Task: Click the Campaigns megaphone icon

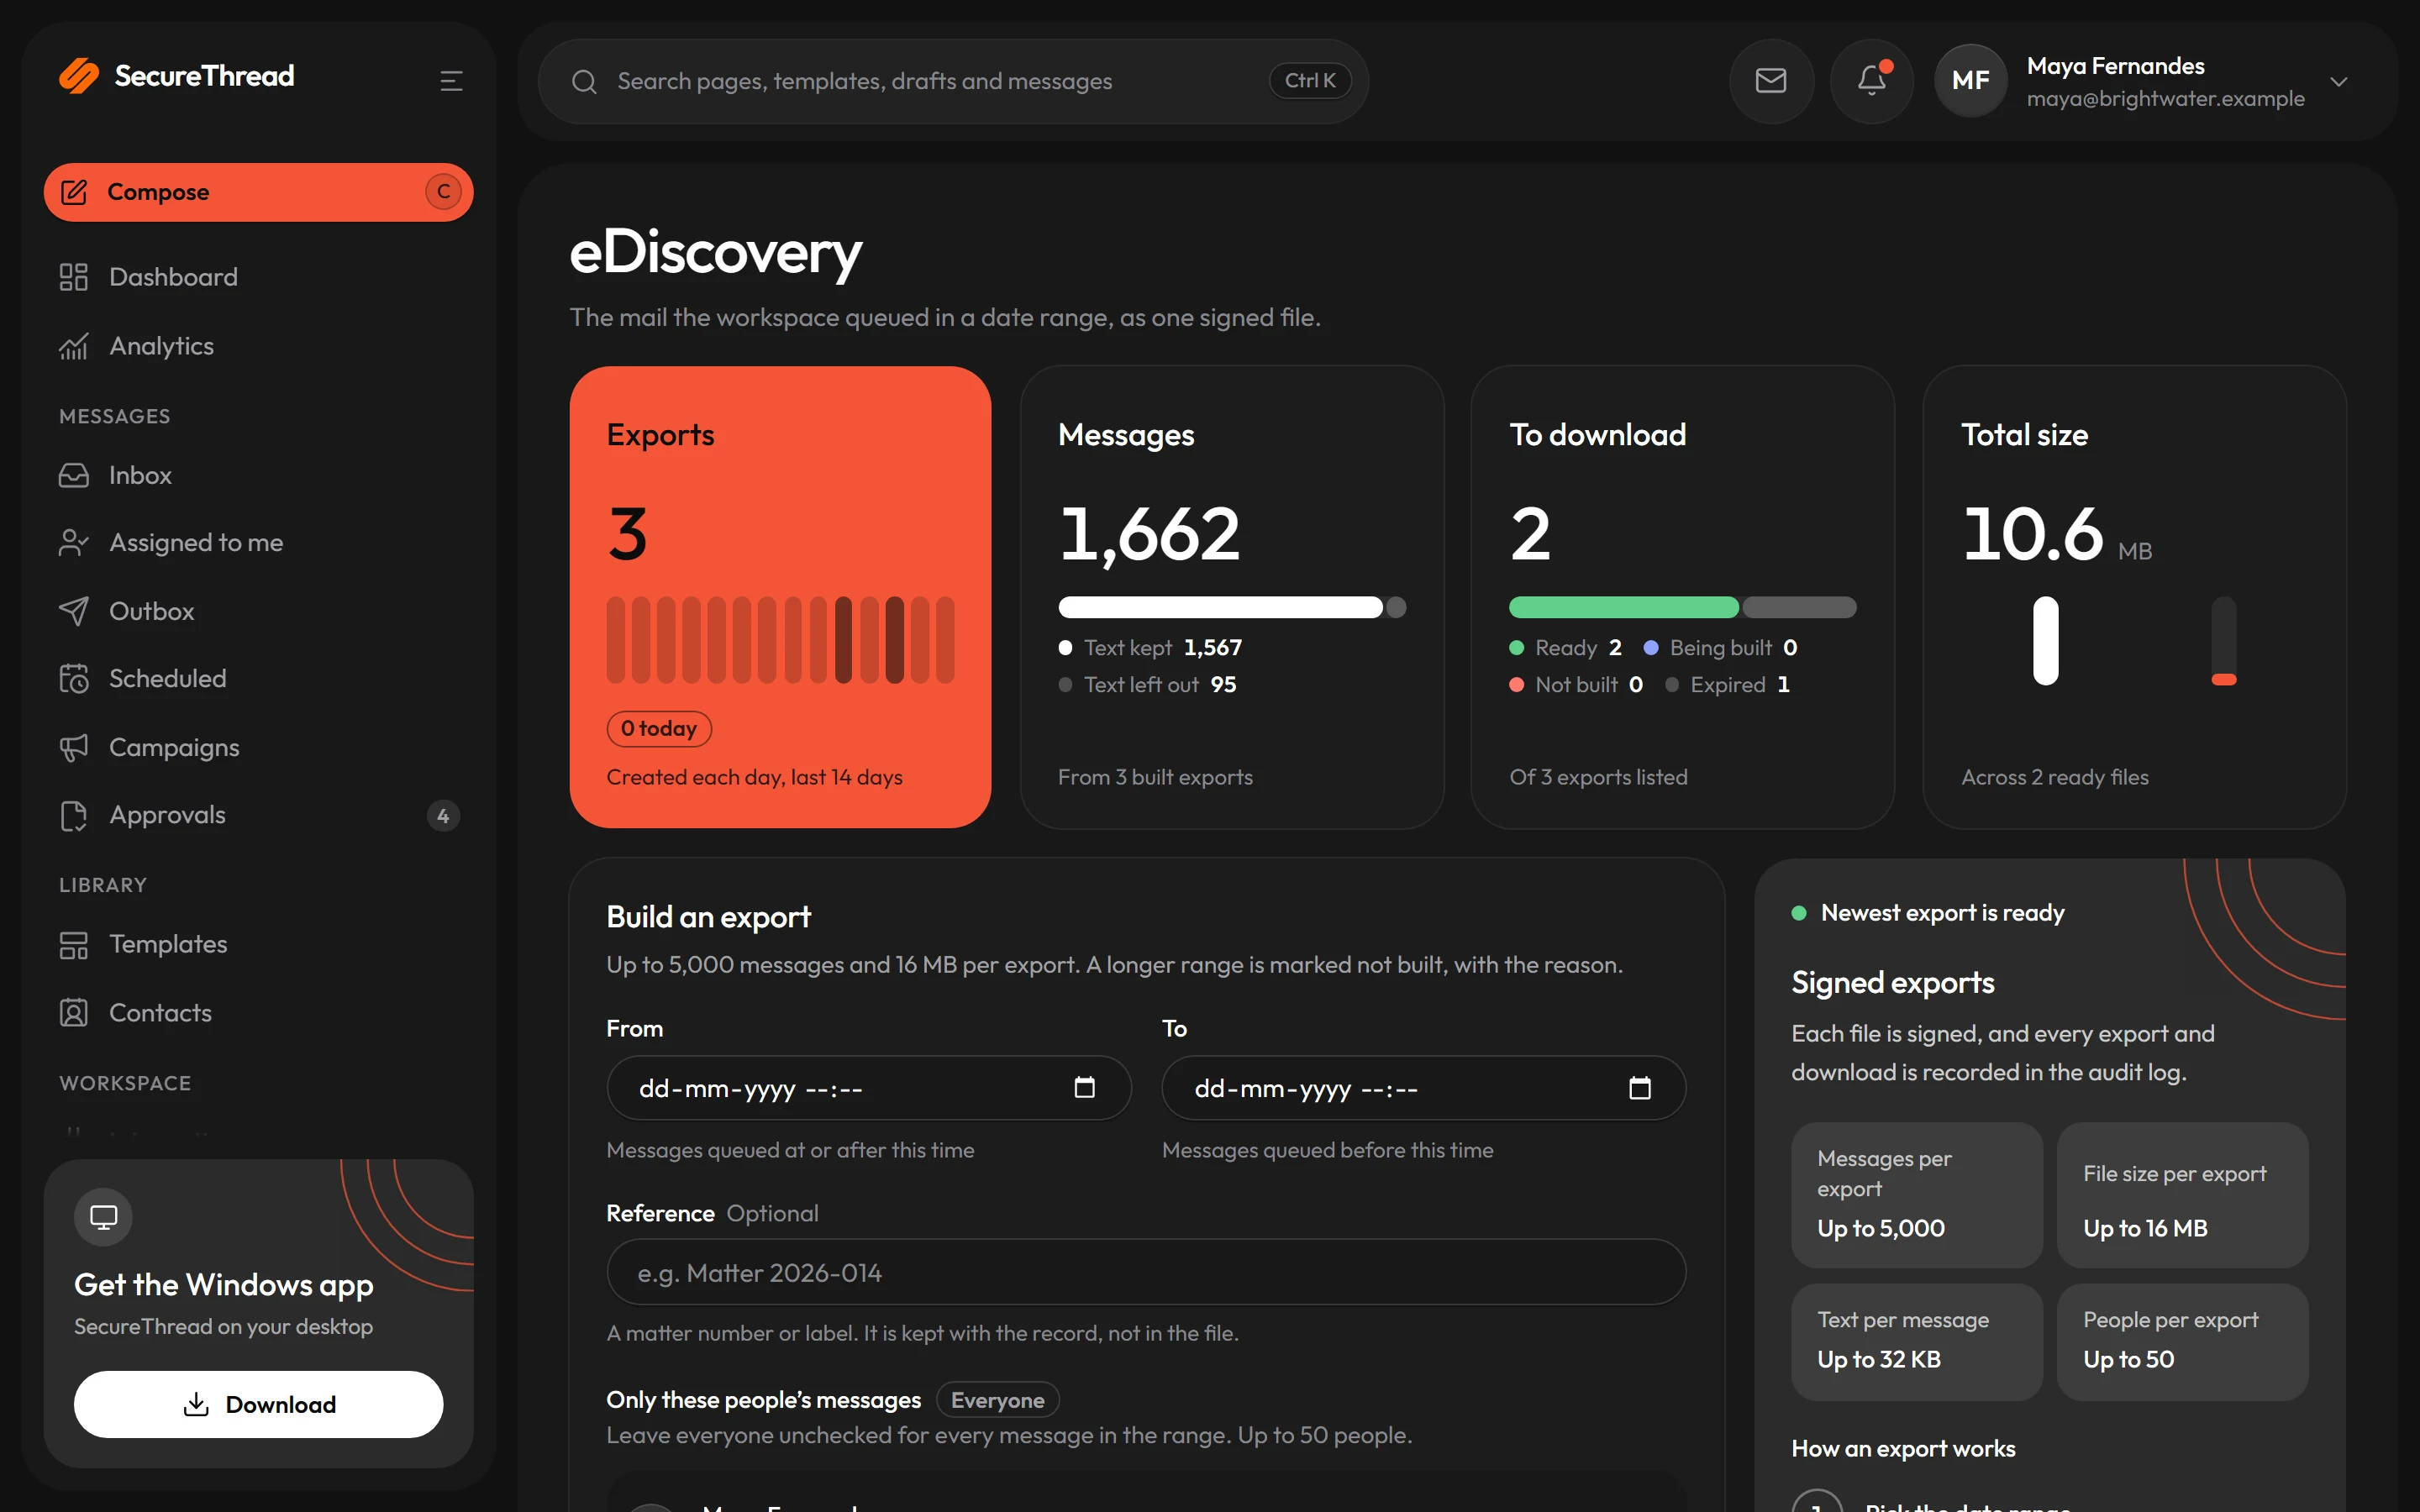Action: pos(73,748)
